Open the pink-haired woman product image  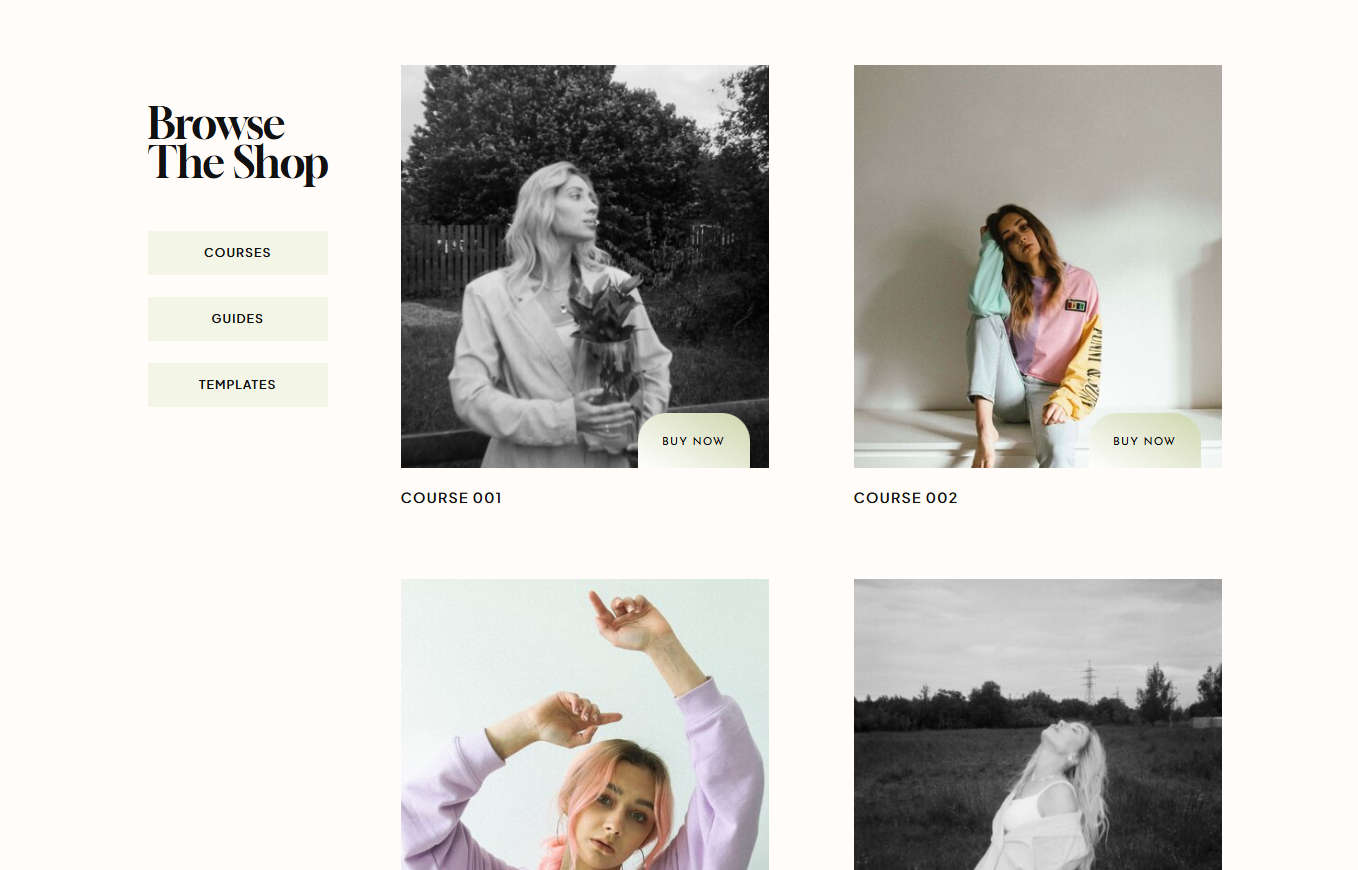click(585, 724)
